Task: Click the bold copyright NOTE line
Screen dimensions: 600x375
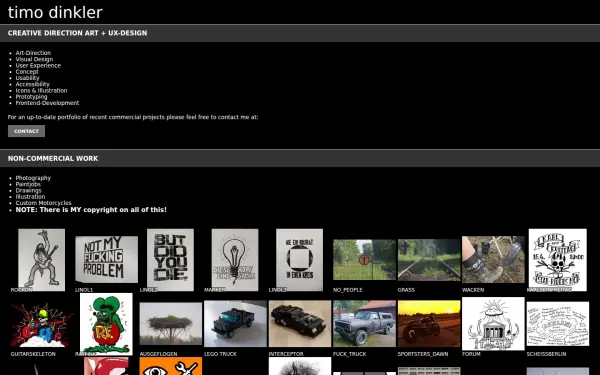Action: coord(91,210)
